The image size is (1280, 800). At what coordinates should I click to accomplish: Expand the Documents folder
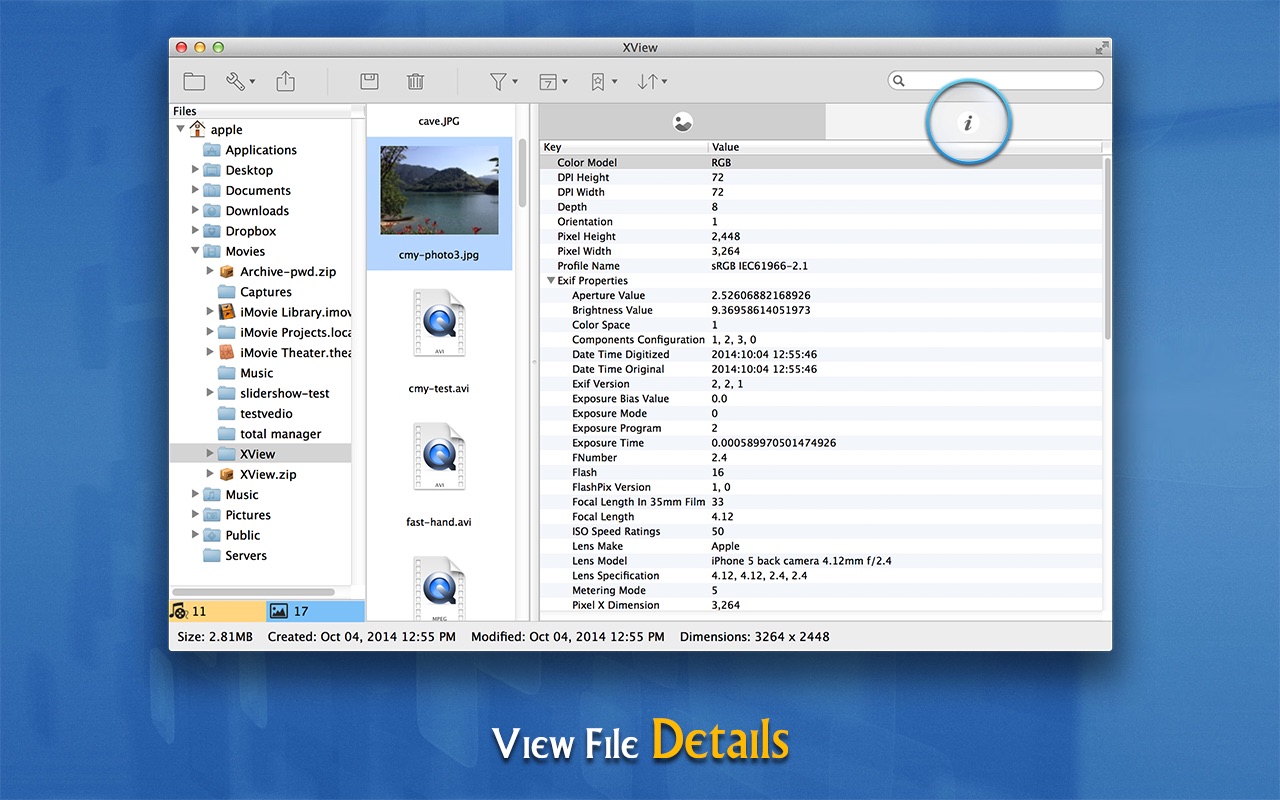(x=195, y=190)
